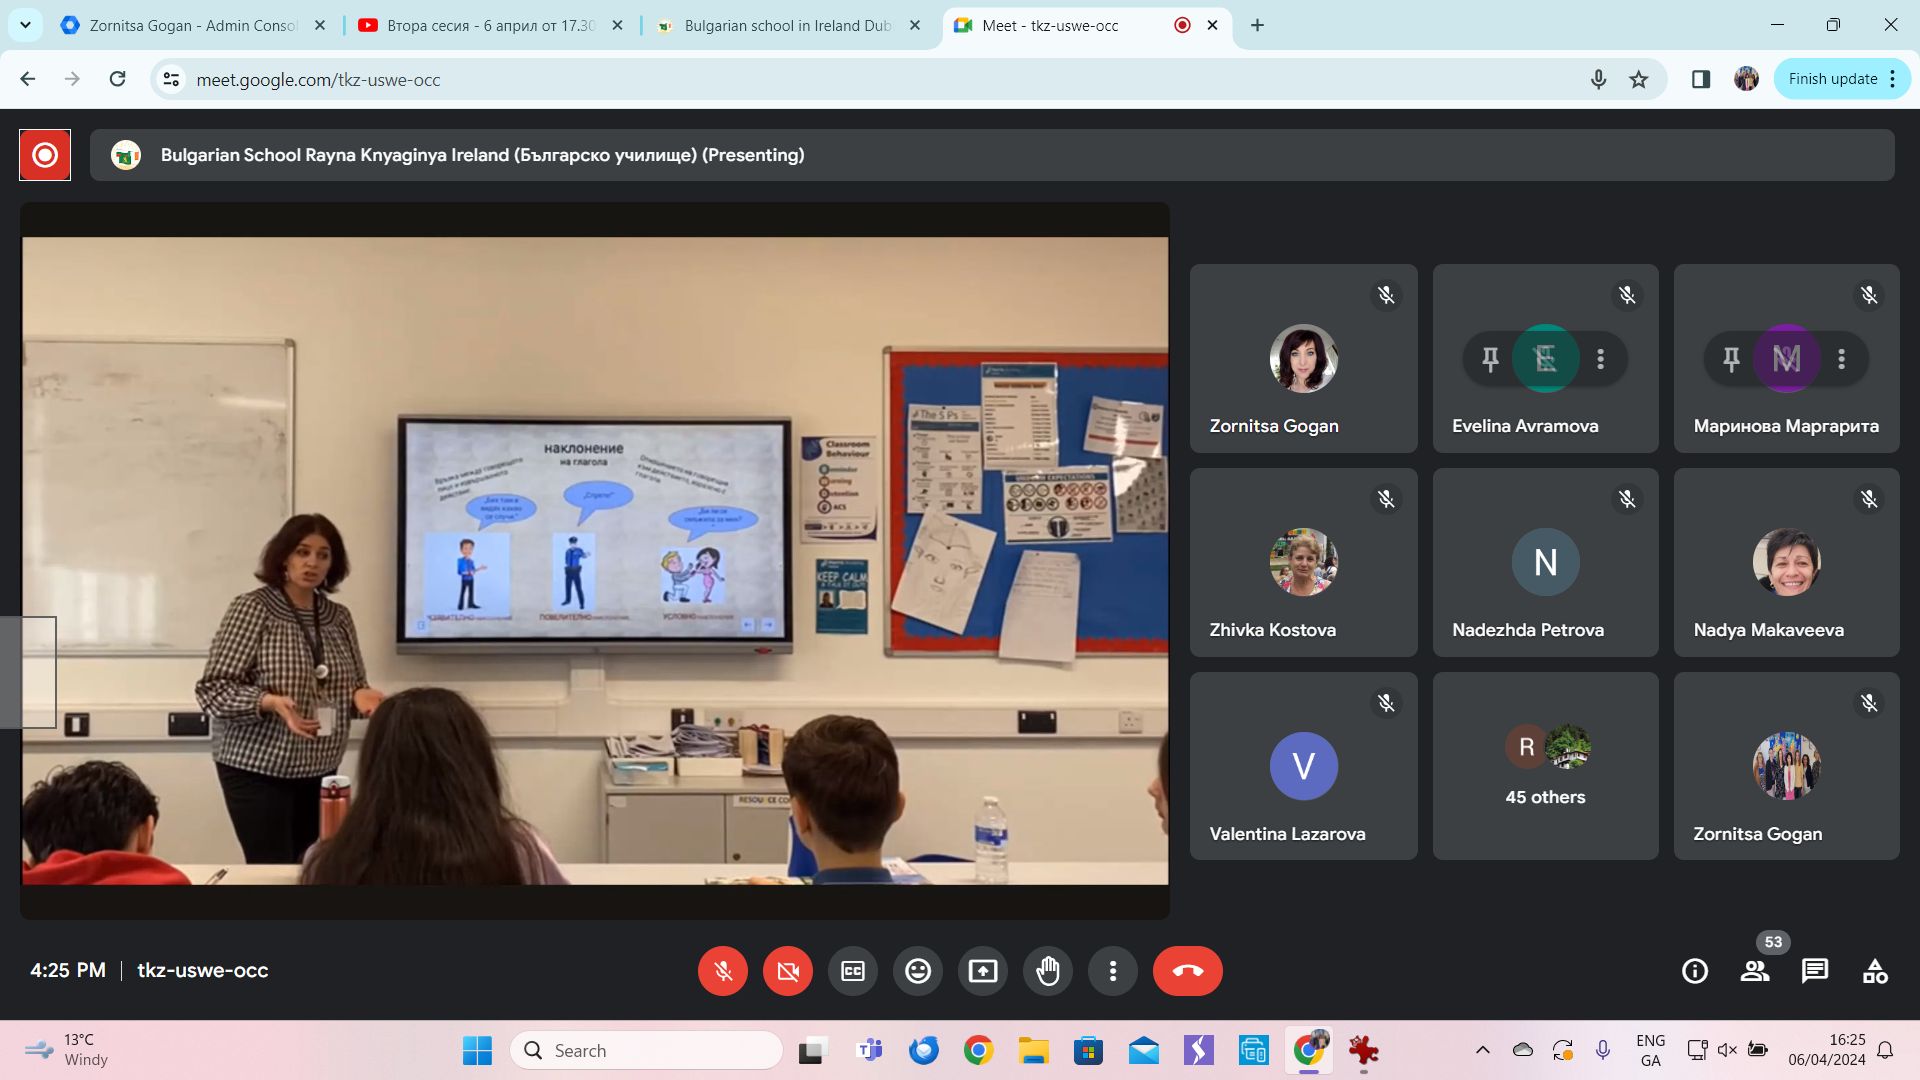Viewport: 1920px width, 1080px height.
Task: Show the people panel
Action: click(x=1755, y=971)
